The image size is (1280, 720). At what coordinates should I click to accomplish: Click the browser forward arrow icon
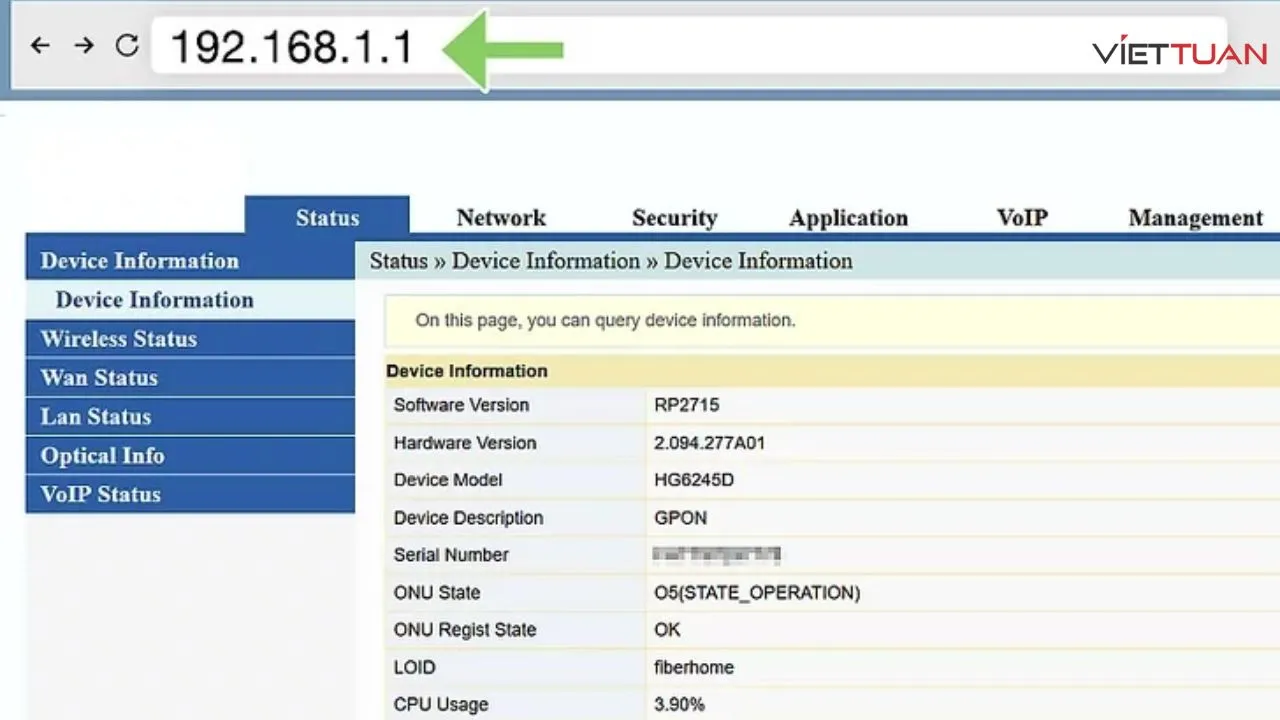click(x=84, y=46)
